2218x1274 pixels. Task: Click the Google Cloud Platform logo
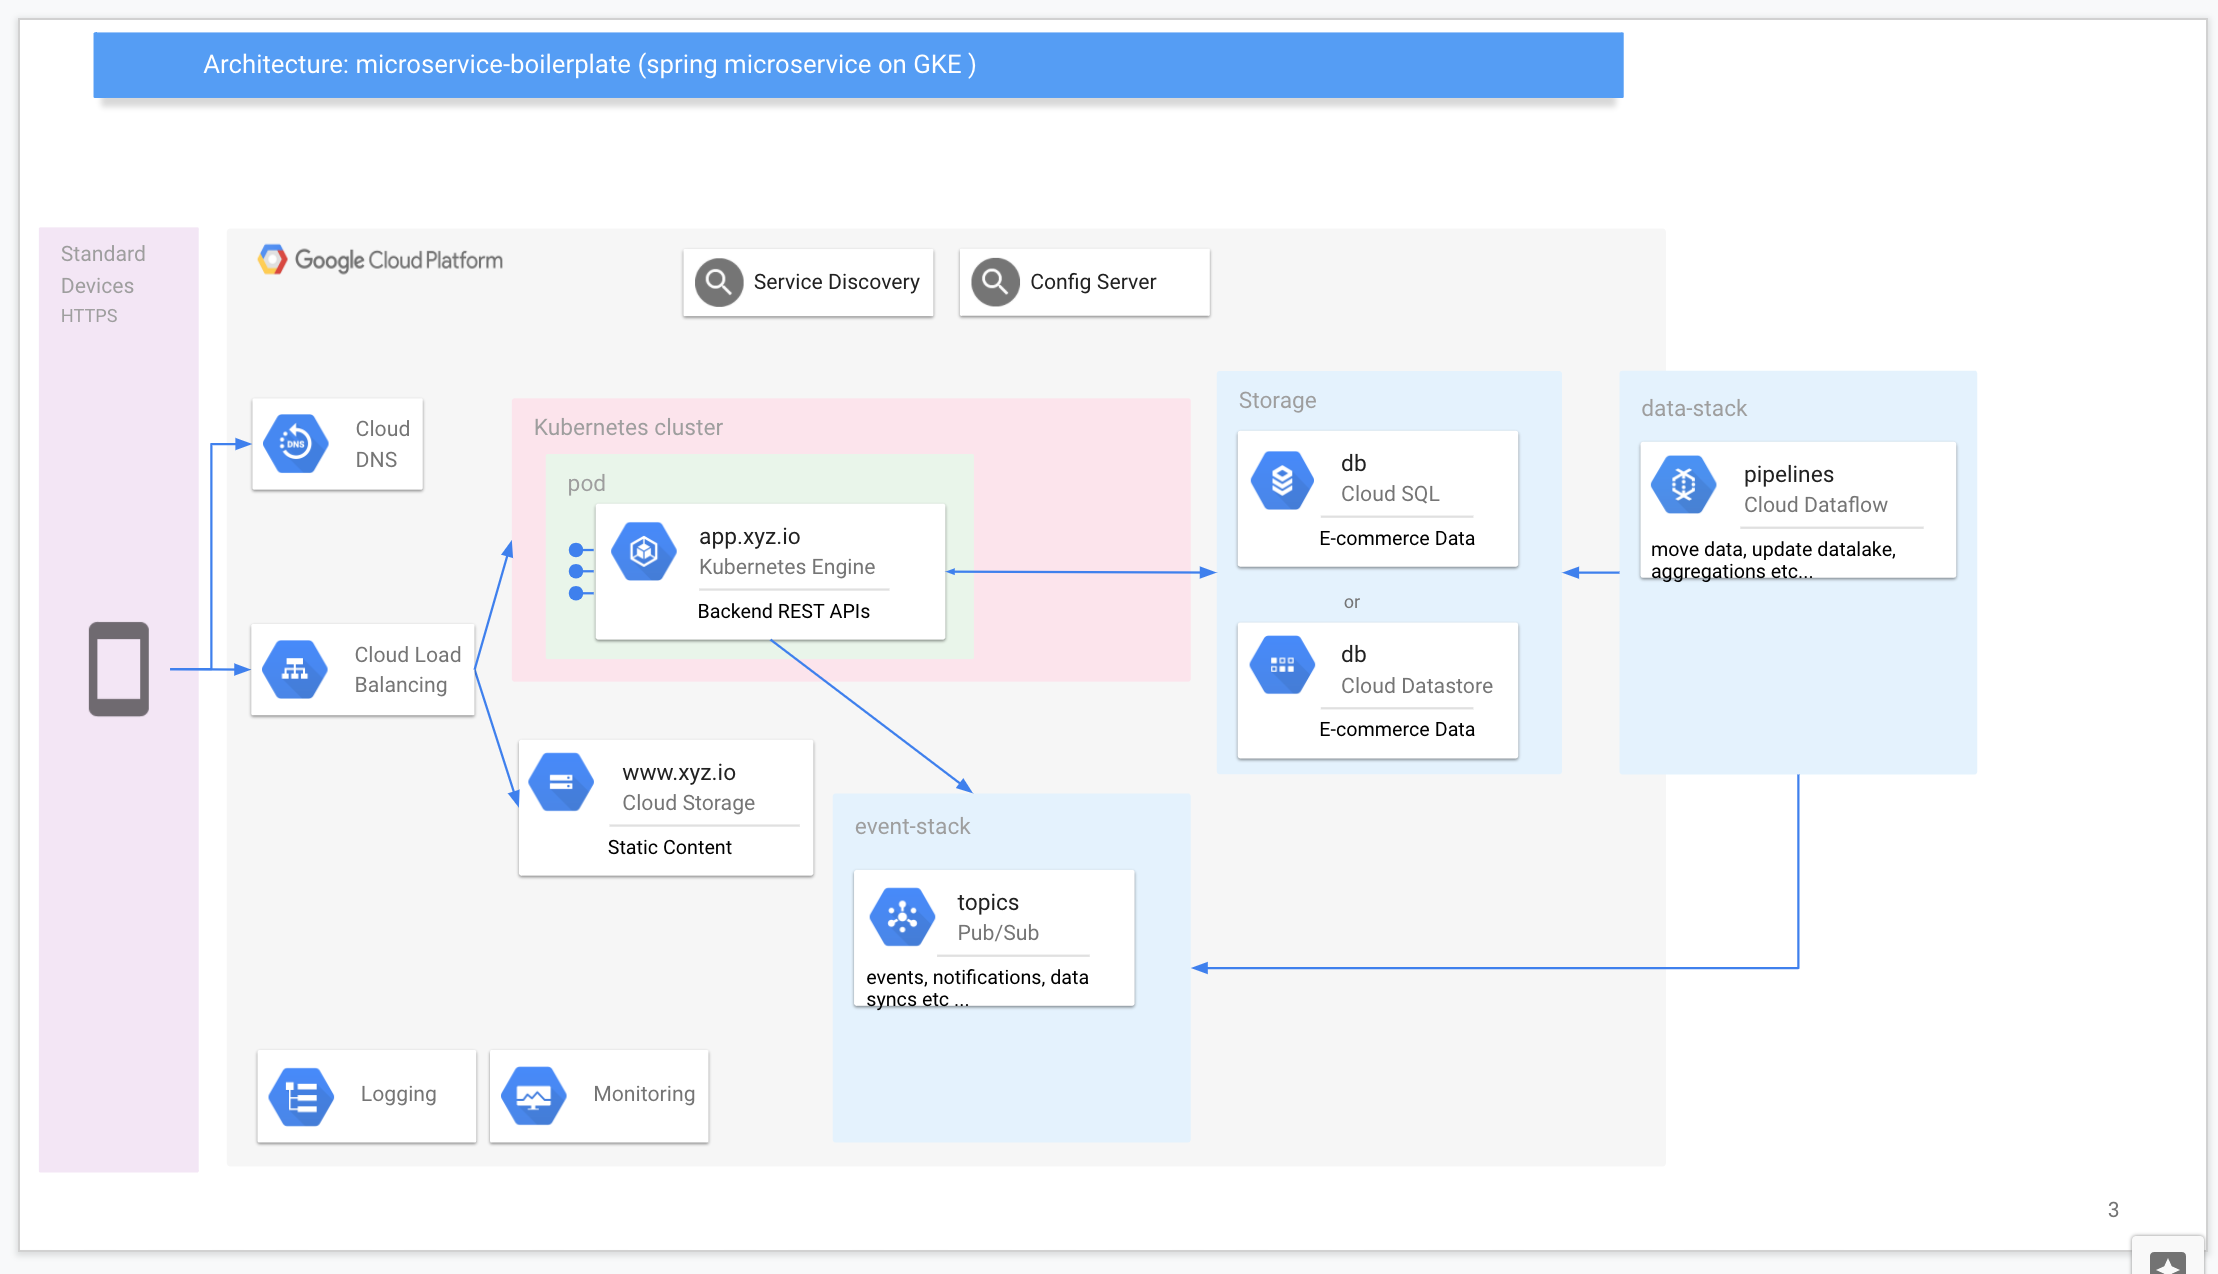pos(381,260)
